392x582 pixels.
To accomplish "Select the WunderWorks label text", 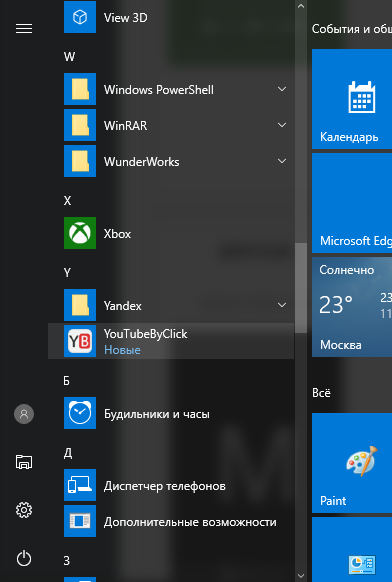I will pos(141,162).
